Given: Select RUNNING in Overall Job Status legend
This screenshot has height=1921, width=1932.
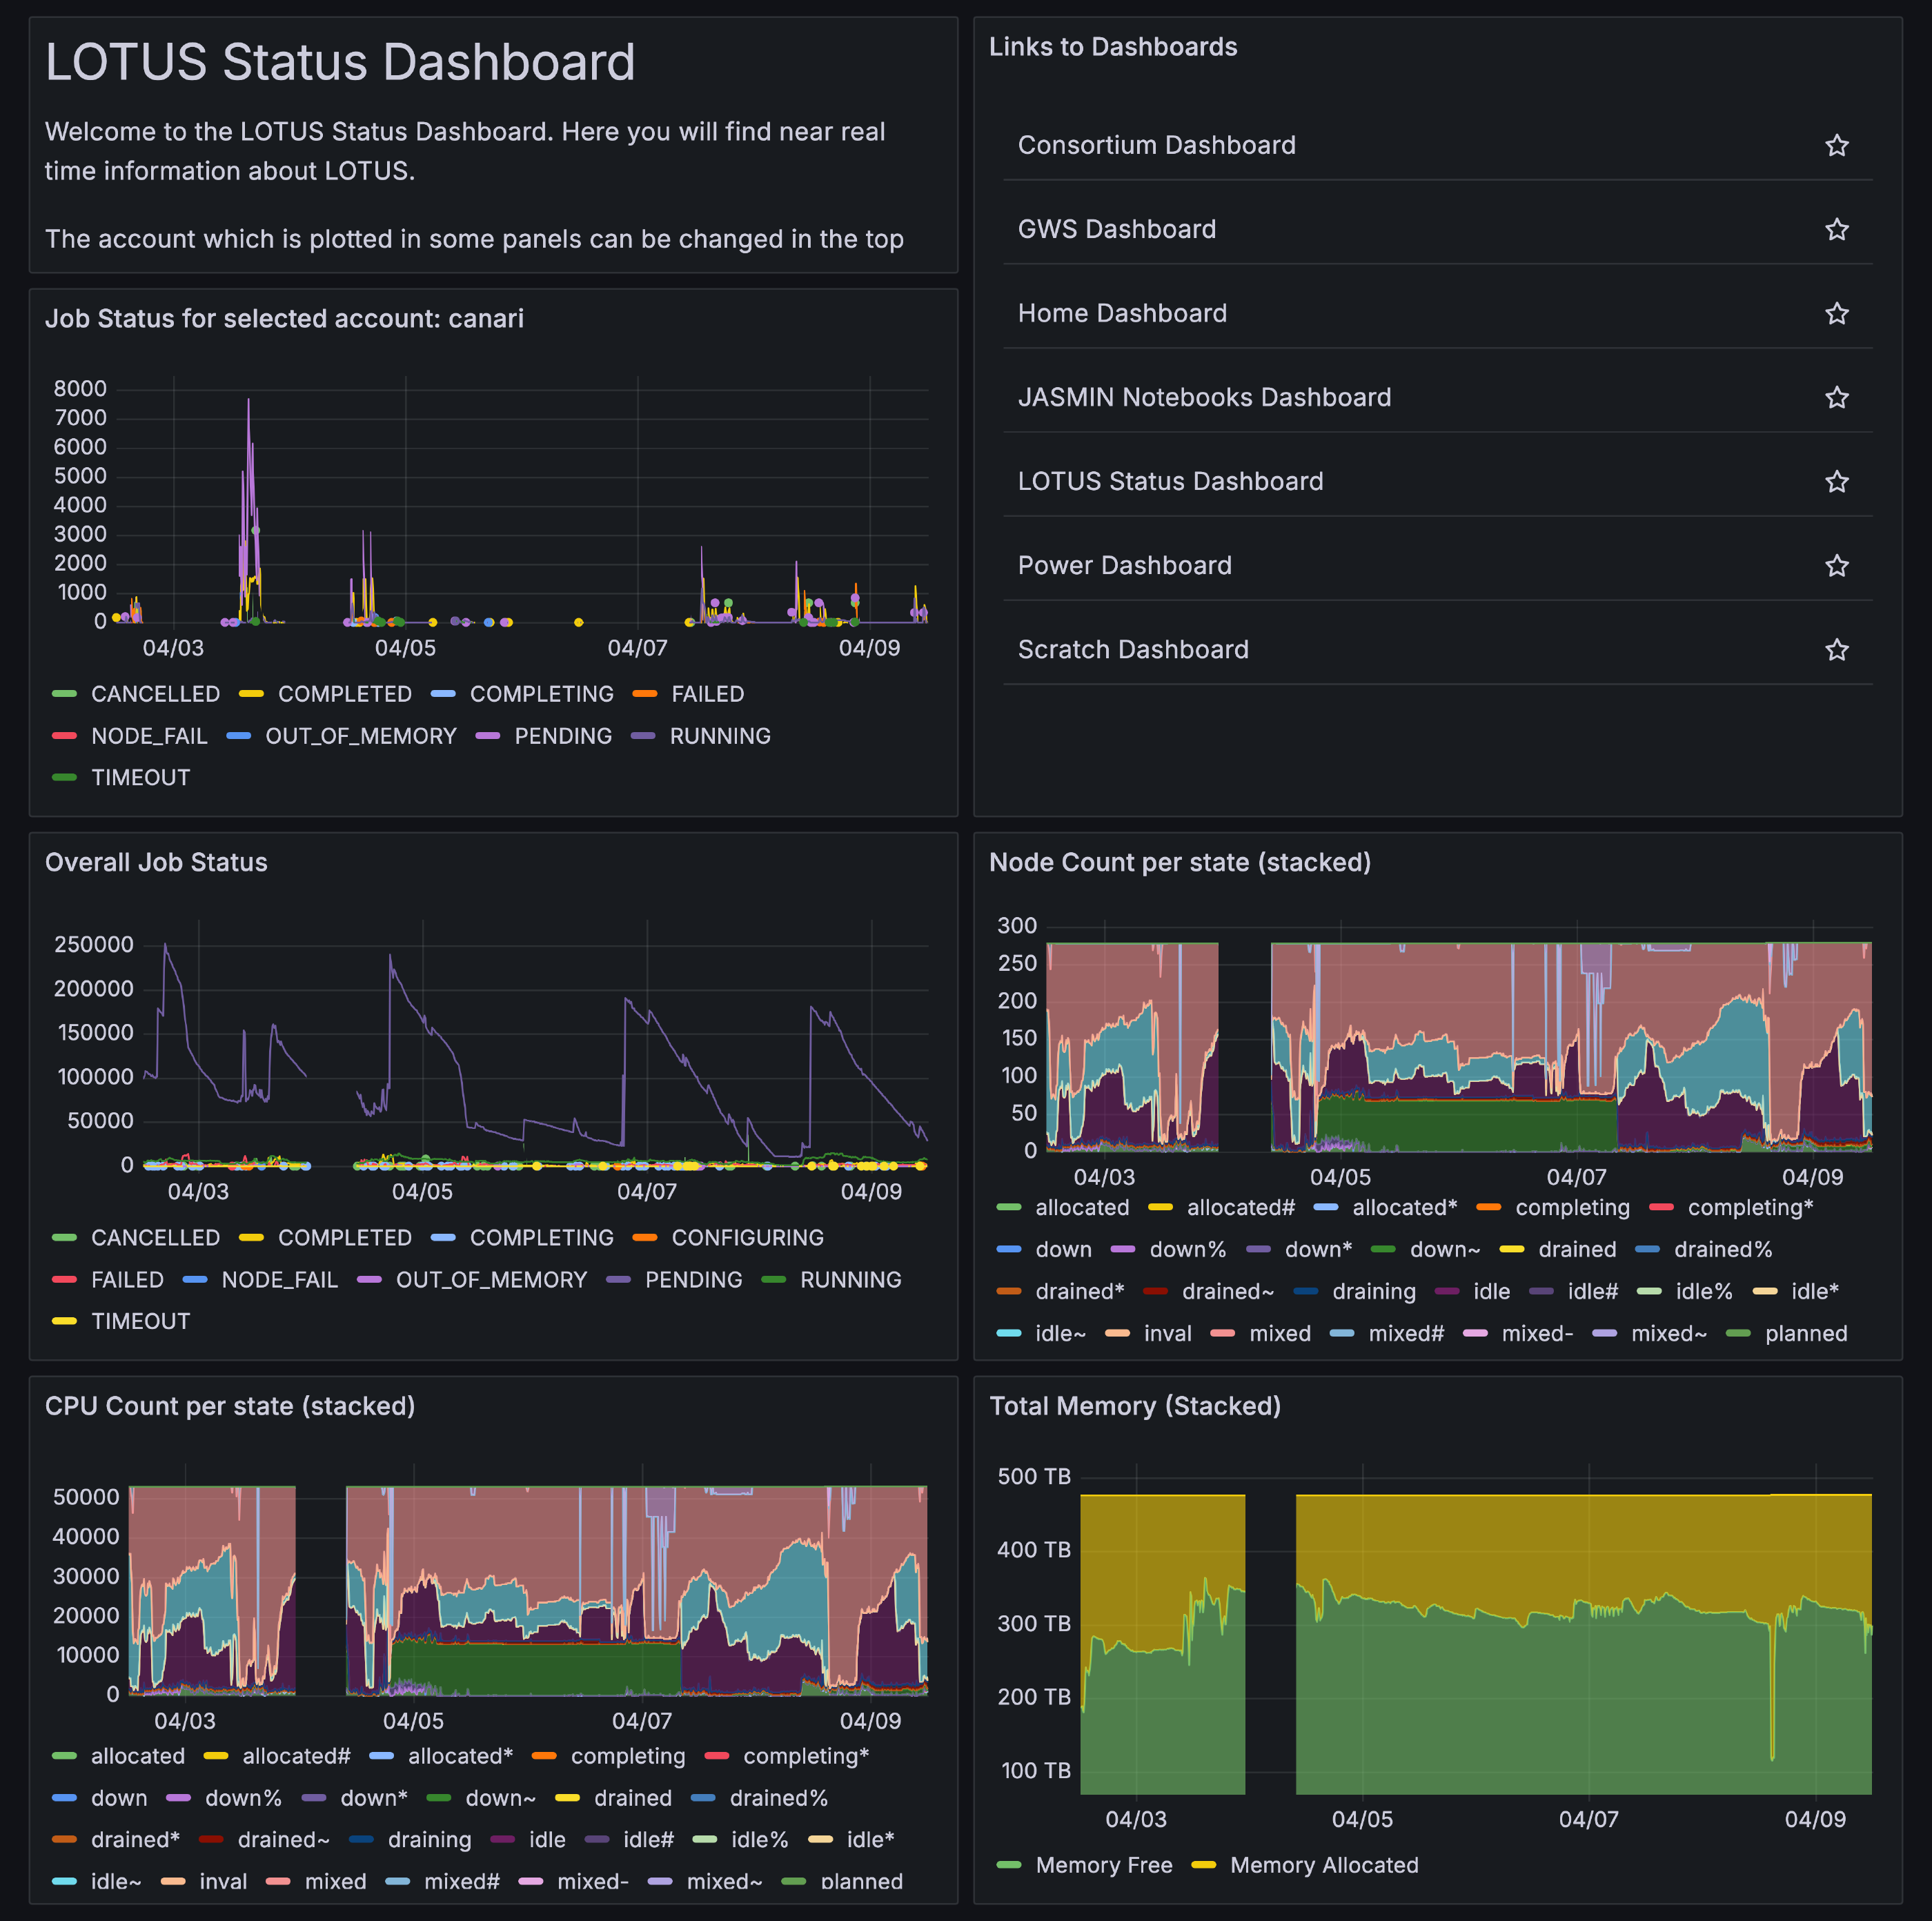Looking at the screenshot, I should [850, 1280].
